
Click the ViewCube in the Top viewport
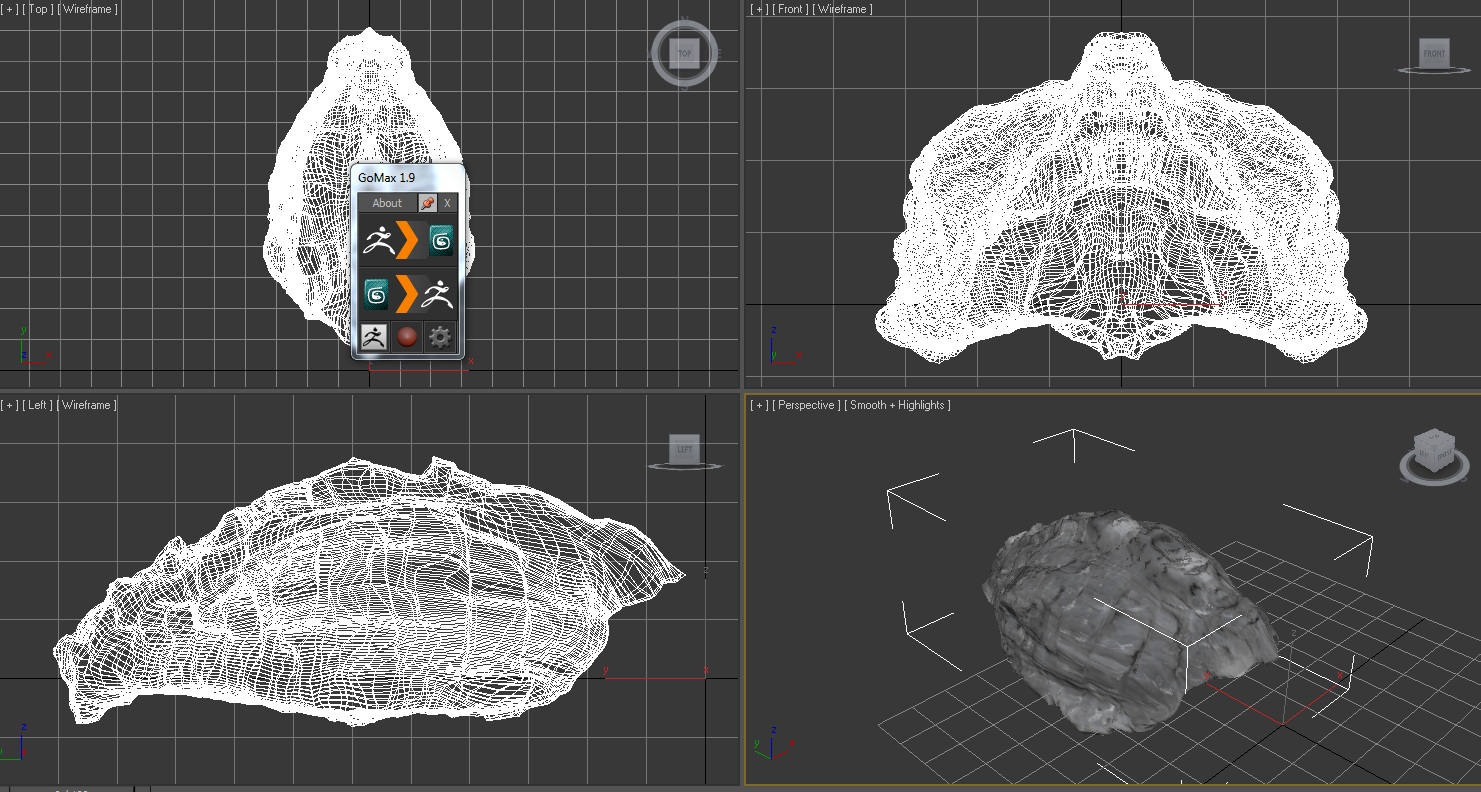click(684, 53)
